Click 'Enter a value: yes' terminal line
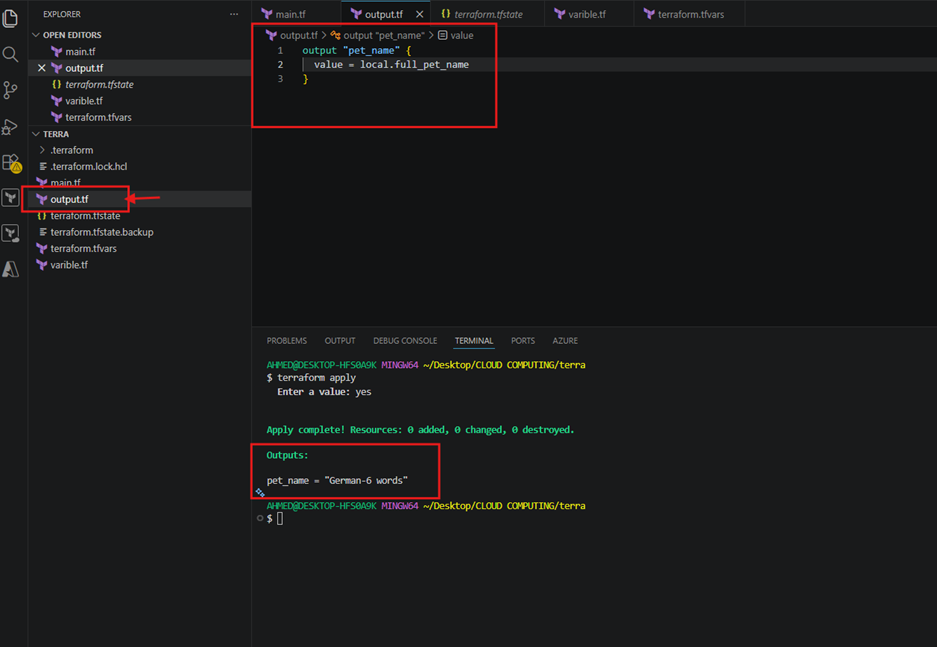 click(324, 393)
